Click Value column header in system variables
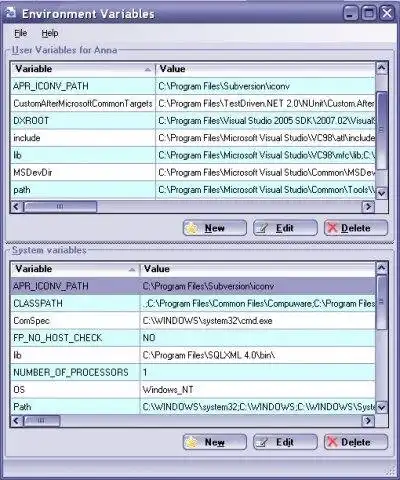This screenshot has height=480, width=400. tap(258, 269)
